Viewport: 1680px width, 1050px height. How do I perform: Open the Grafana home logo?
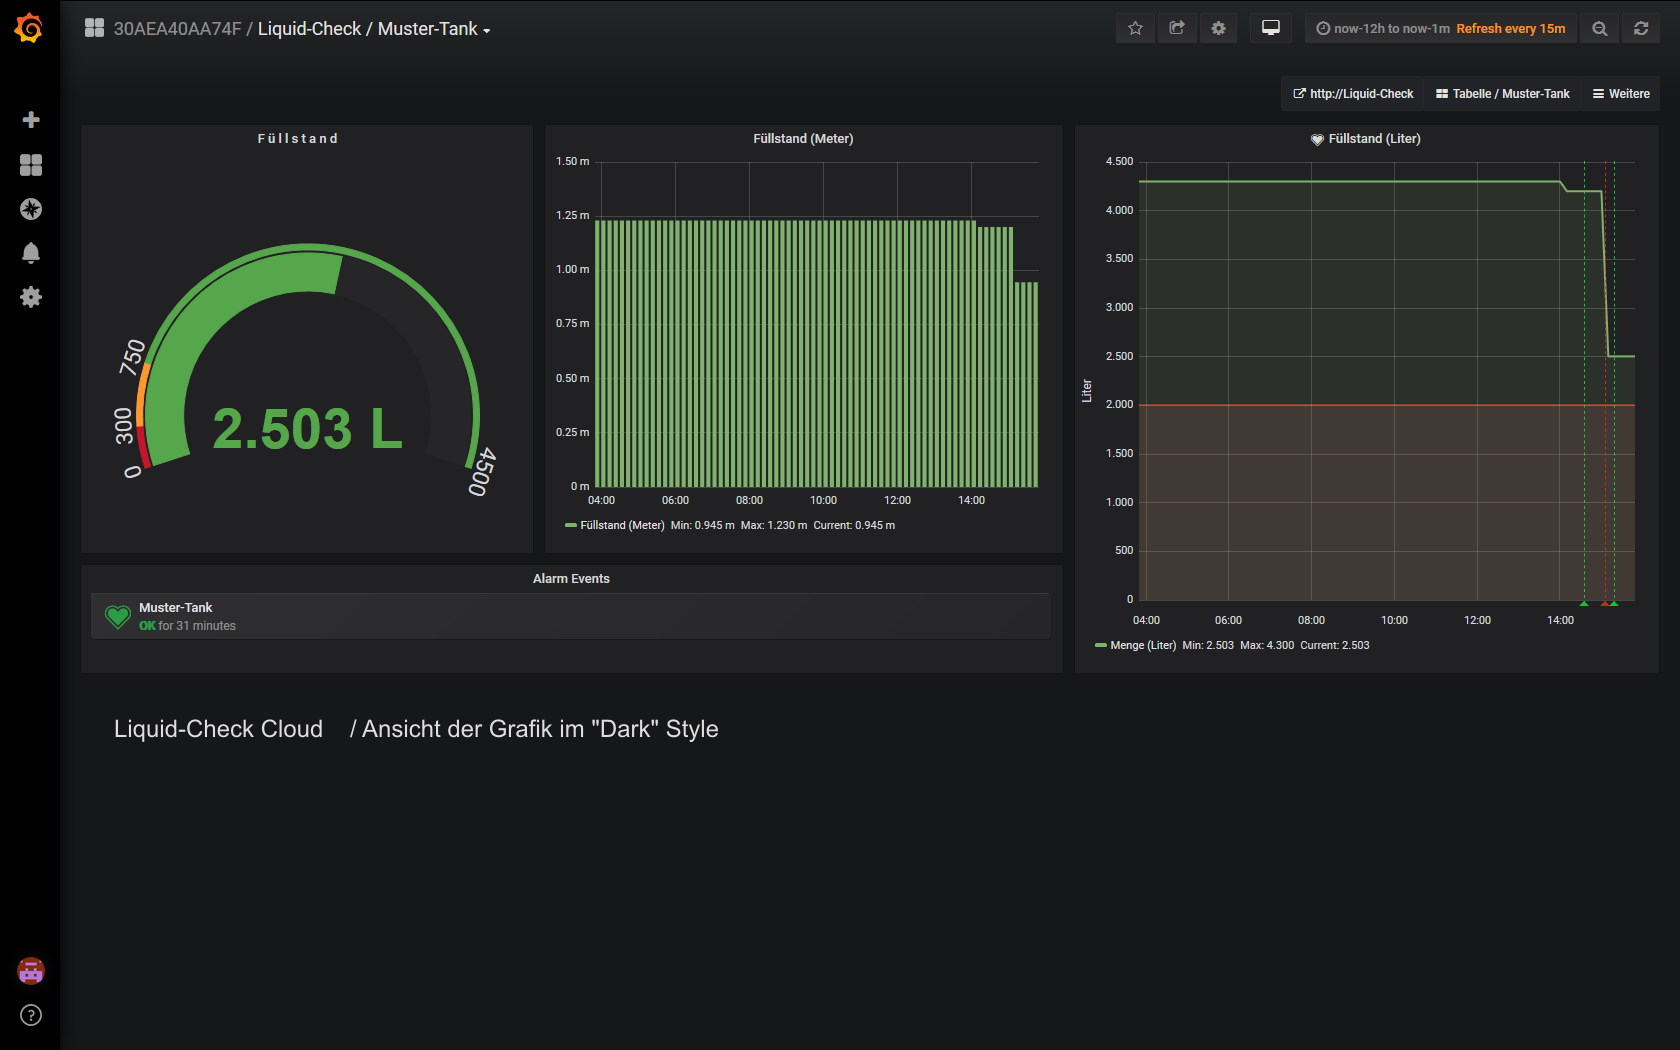pos(29,28)
